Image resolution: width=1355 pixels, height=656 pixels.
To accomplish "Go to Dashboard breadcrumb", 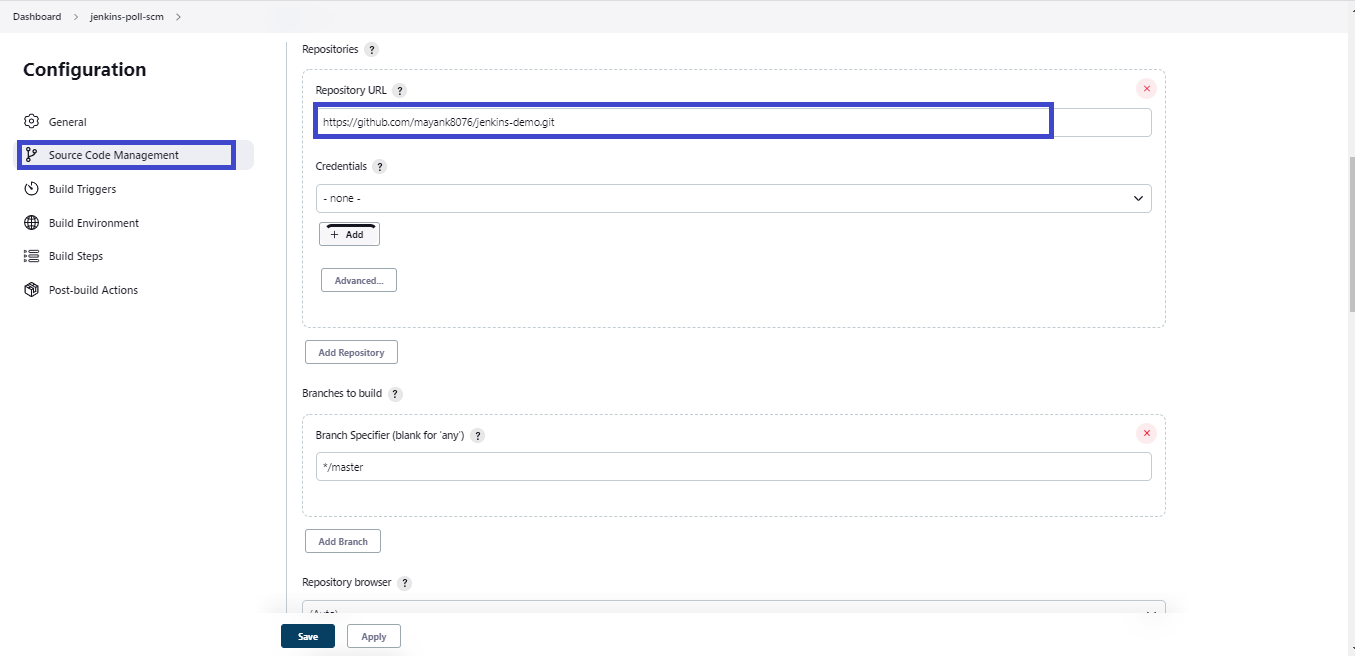I will pos(37,17).
